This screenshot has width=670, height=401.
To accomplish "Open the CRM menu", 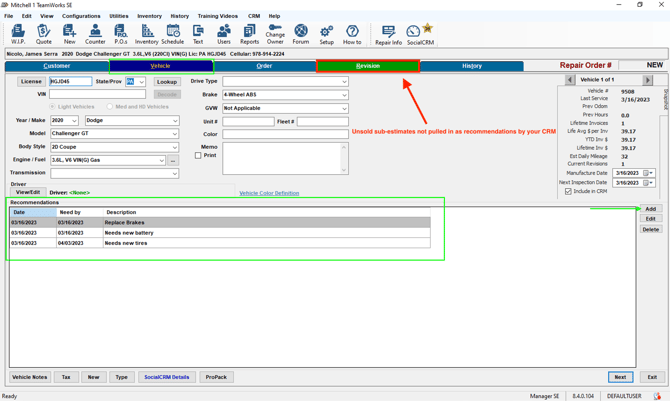I will 254,16.
